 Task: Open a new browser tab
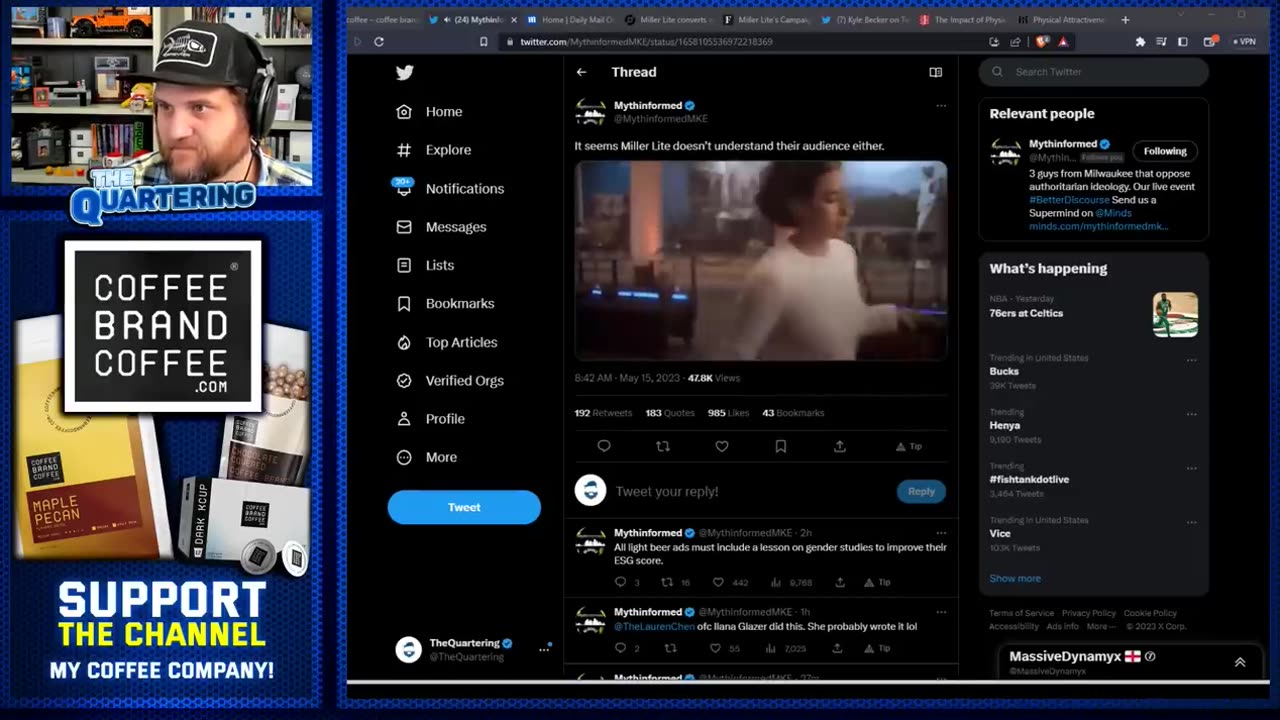click(1125, 19)
